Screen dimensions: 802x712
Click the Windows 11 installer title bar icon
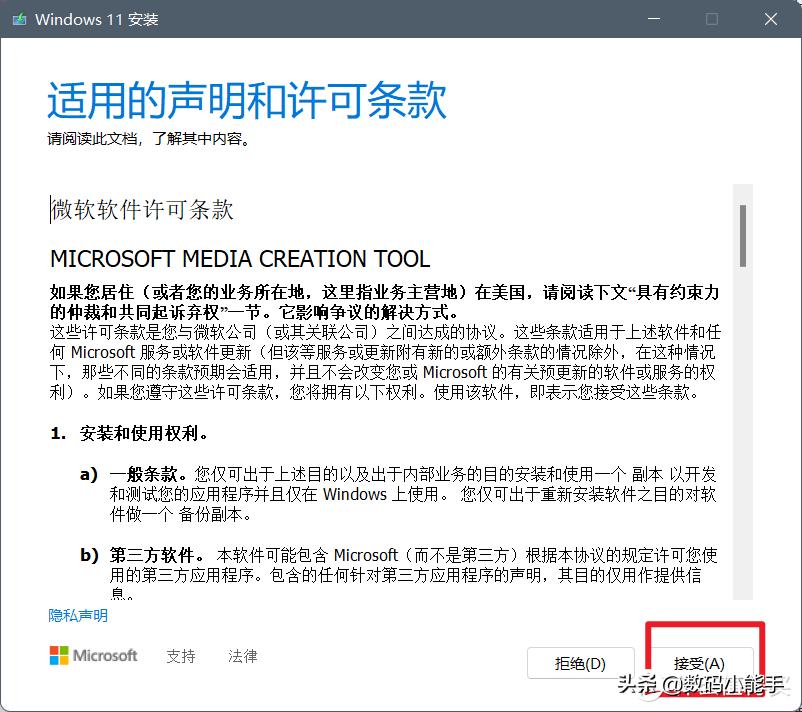[x=22, y=18]
